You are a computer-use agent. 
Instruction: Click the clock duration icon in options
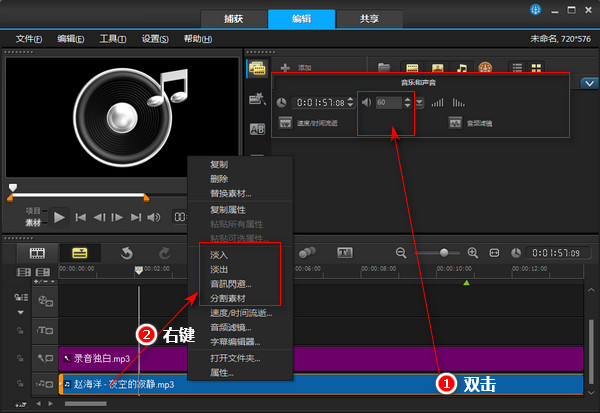(282, 103)
